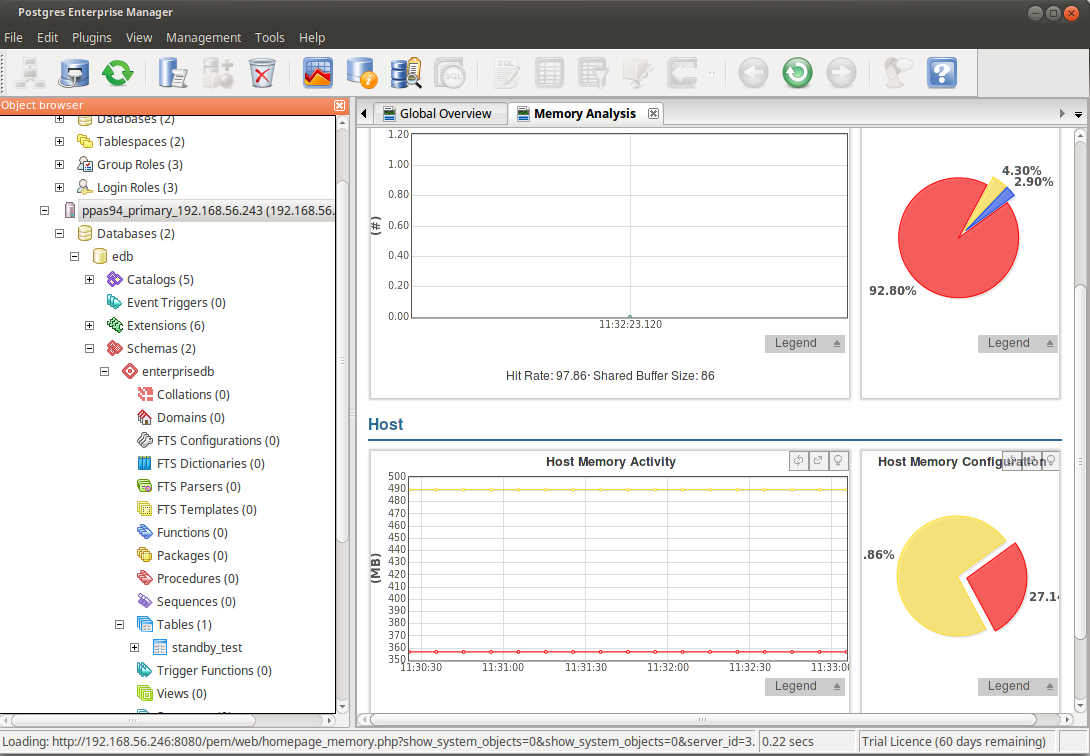Expand Legend under top-right pie chart
The height and width of the screenshot is (756, 1090).
pos(1018,343)
